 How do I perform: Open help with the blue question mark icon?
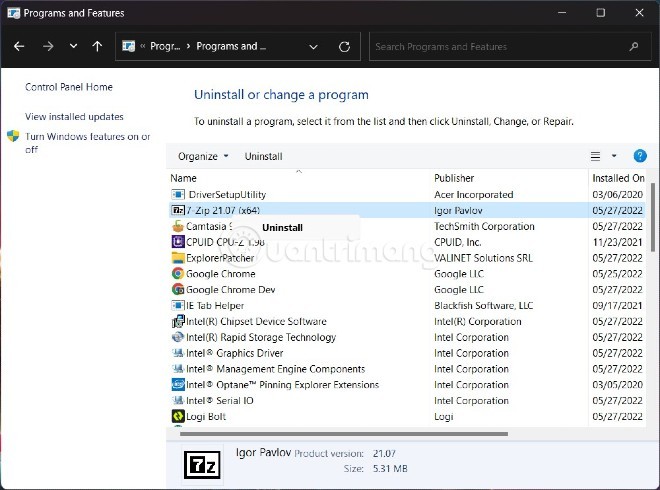[640, 156]
